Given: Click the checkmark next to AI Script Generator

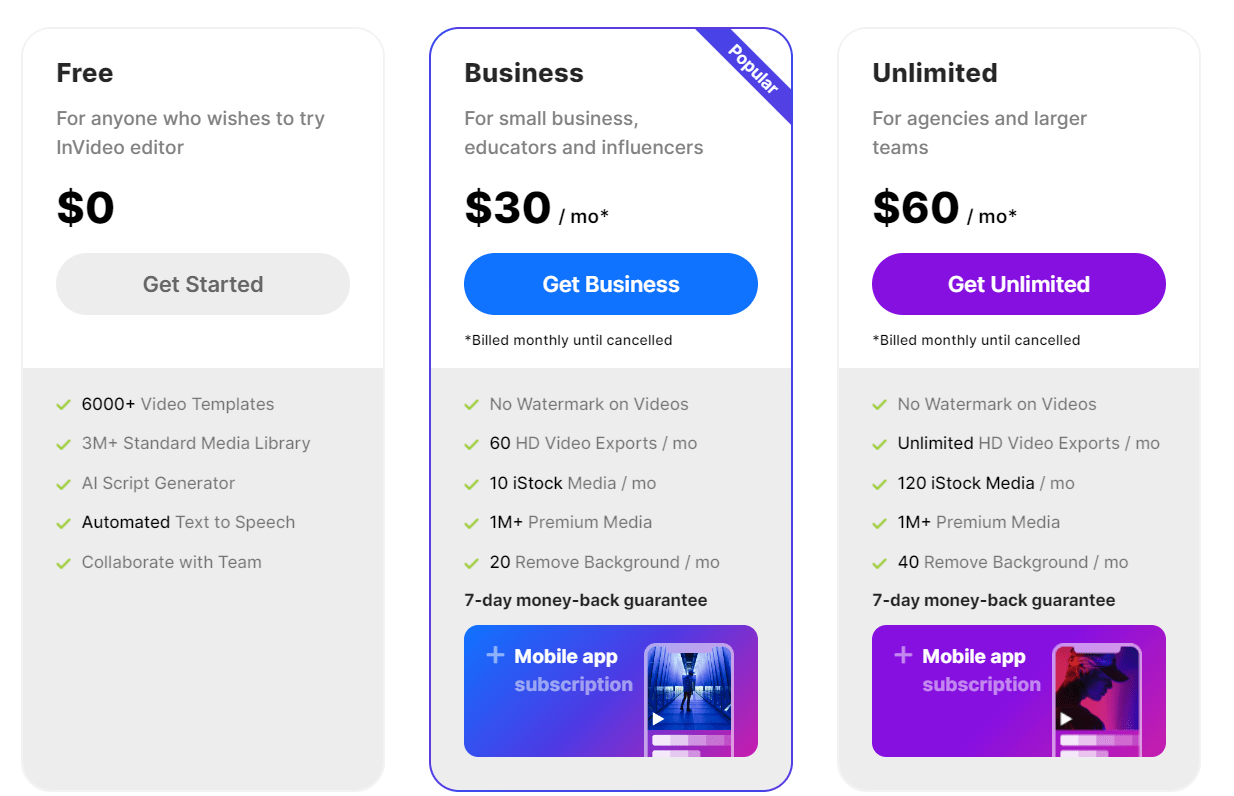Looking at the screenshot, I should click(x=64, y=484).
